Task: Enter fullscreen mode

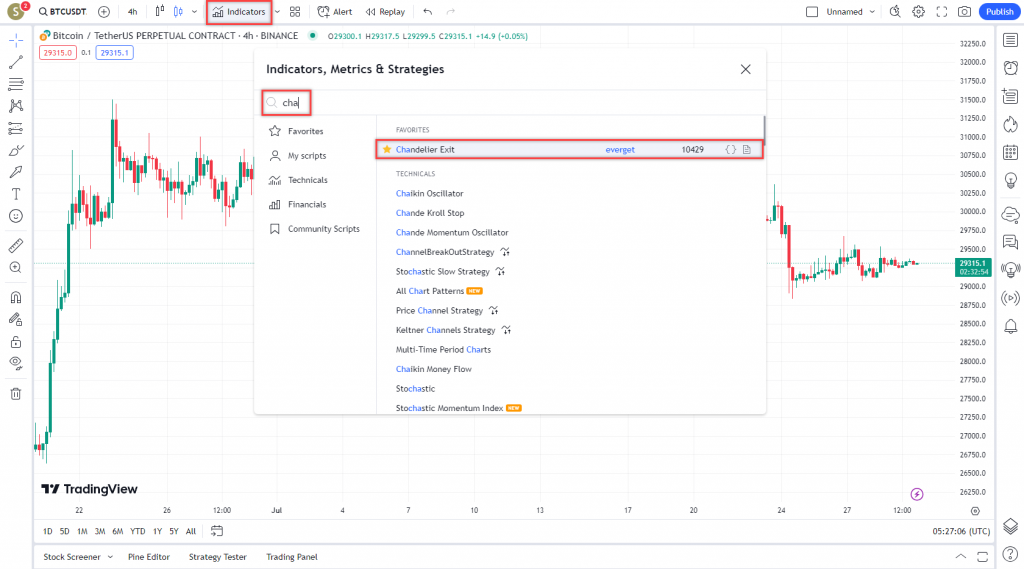Action: 942,12
